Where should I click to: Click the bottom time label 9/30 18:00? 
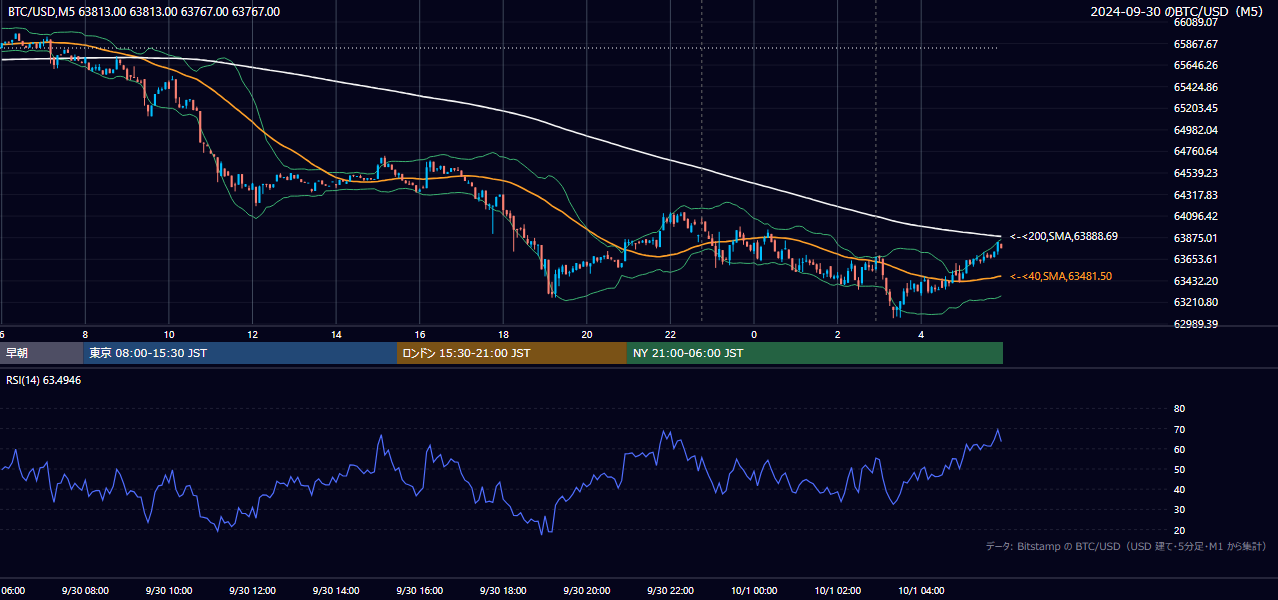(x=503, y=591)
